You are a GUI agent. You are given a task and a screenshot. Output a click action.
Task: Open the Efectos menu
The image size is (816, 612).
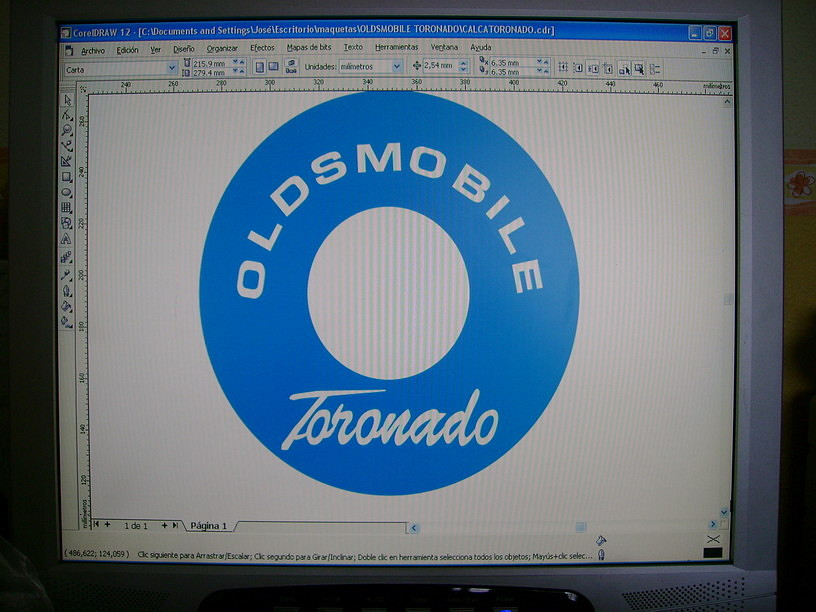262,48
